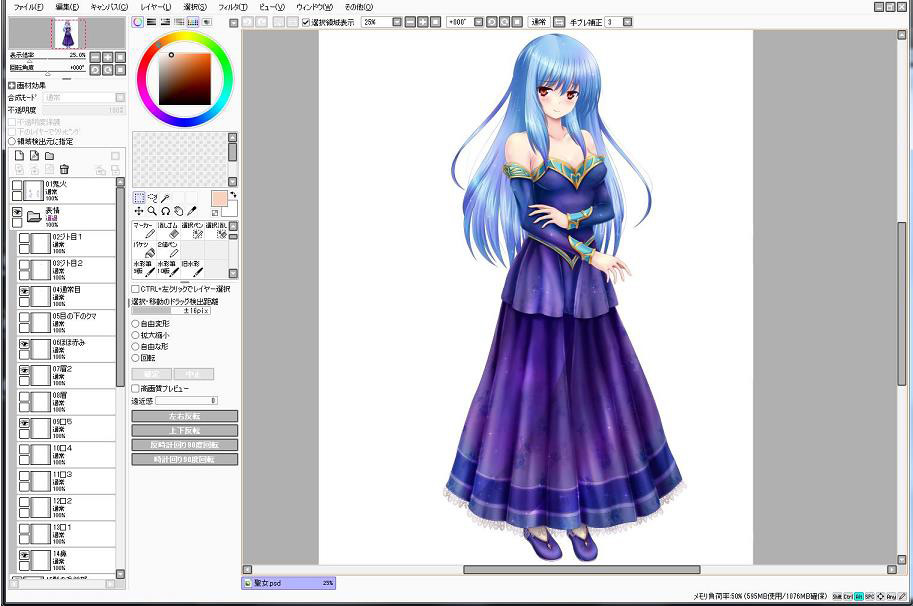Select the Hand pan tool

click(178, 212)
